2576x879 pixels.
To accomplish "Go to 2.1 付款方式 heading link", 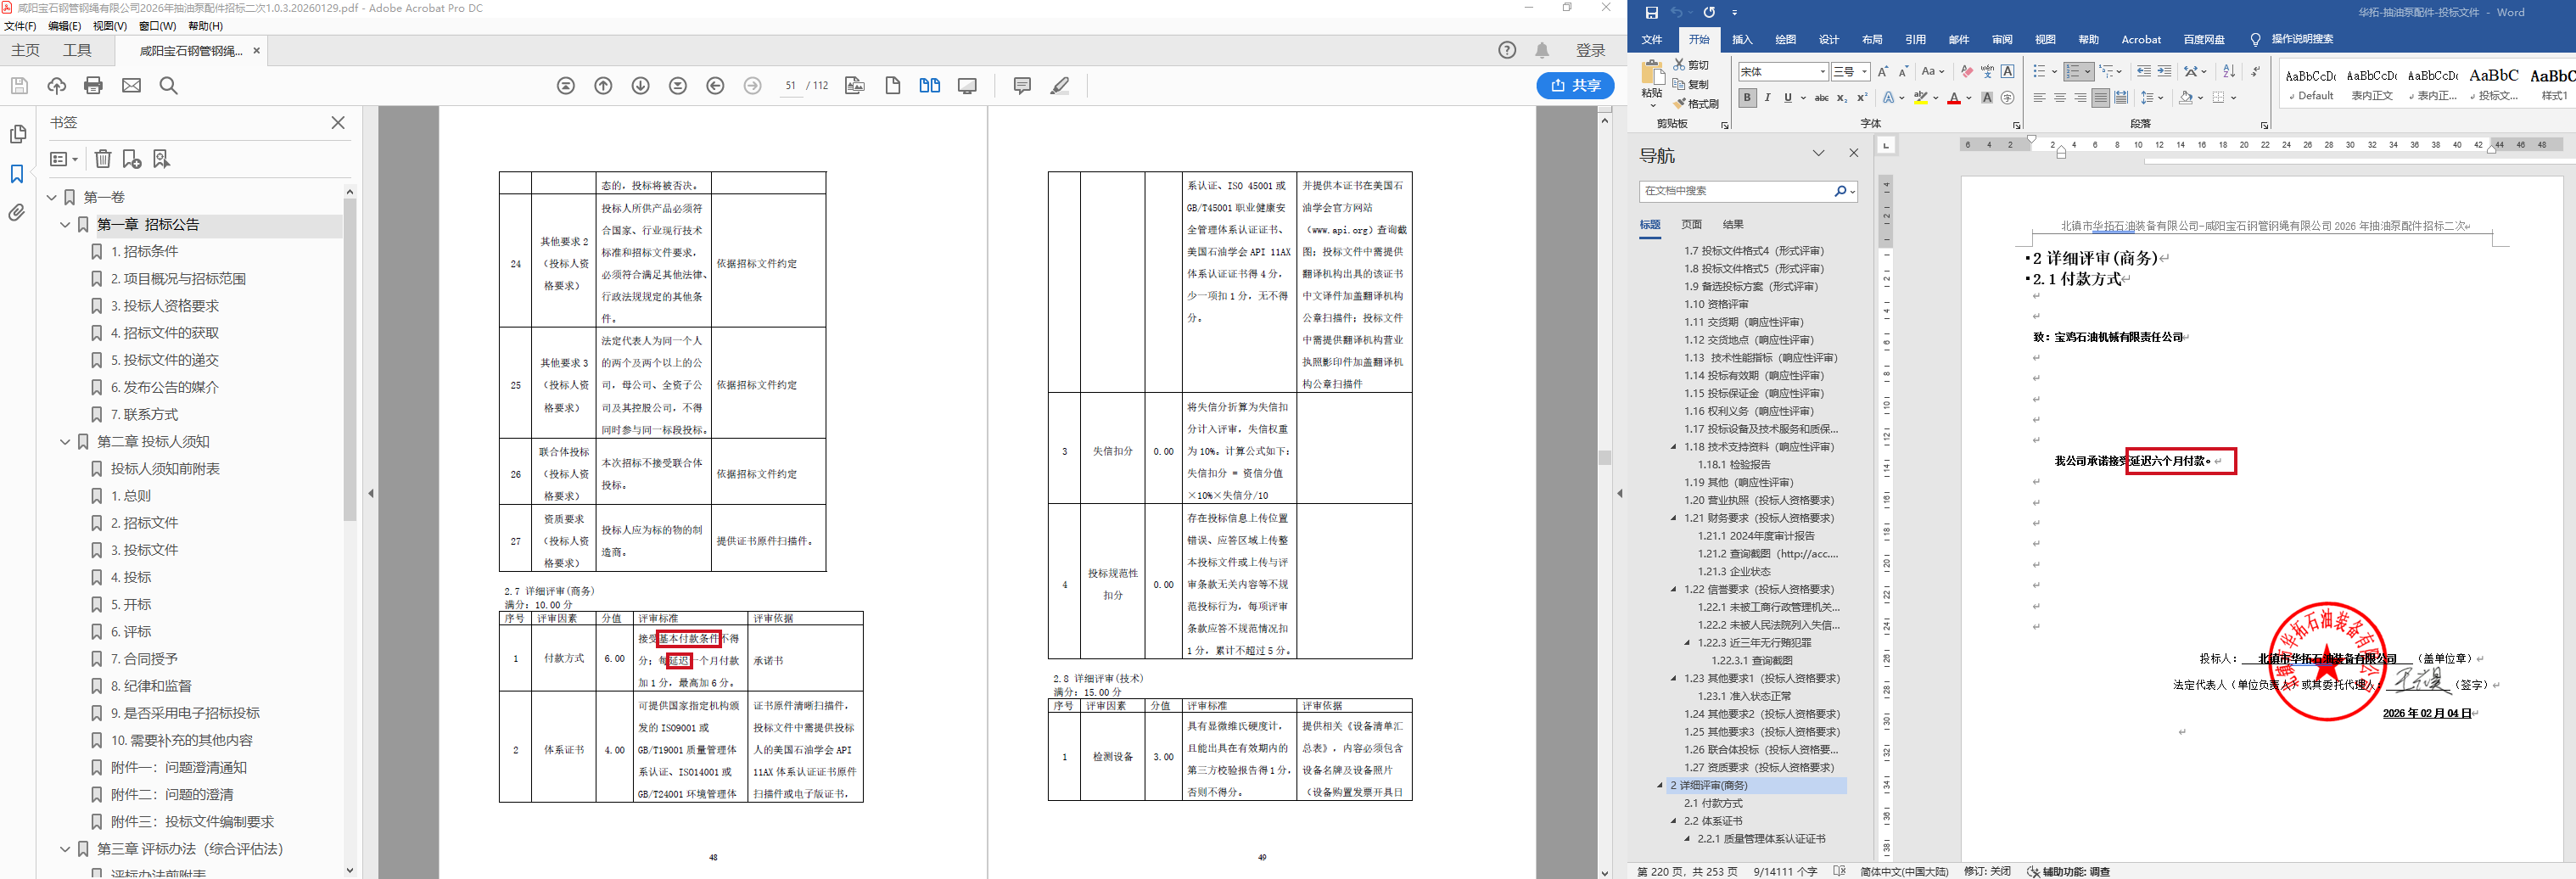I will point(1712,803).
